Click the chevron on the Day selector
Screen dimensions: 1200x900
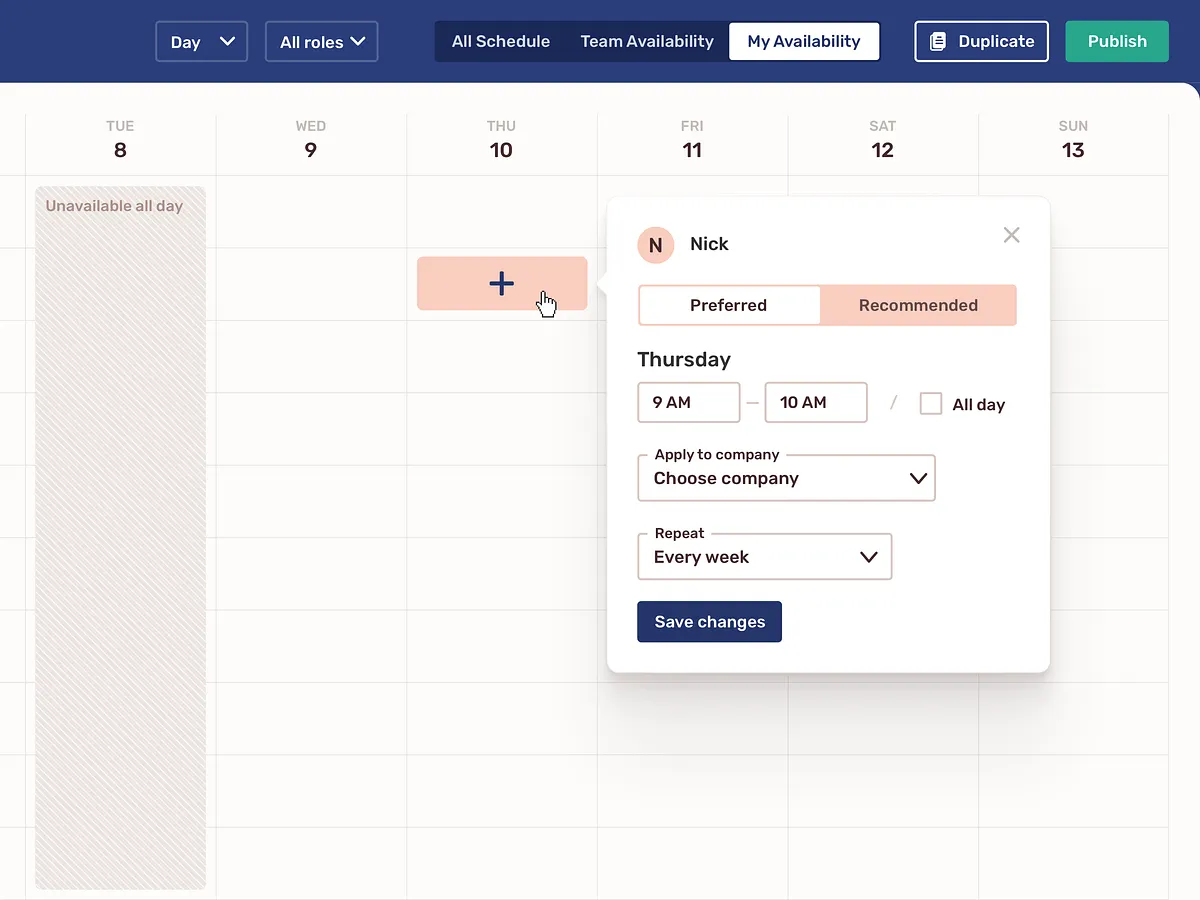click(x=228, y=41)
